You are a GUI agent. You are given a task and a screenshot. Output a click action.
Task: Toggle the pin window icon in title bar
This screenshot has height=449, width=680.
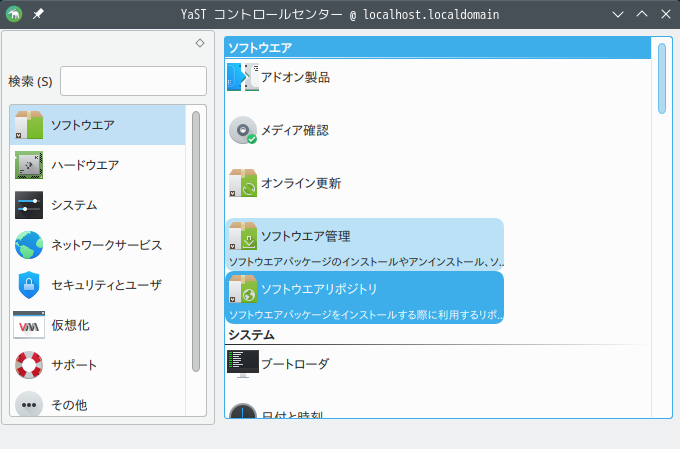tap(38, 14)
